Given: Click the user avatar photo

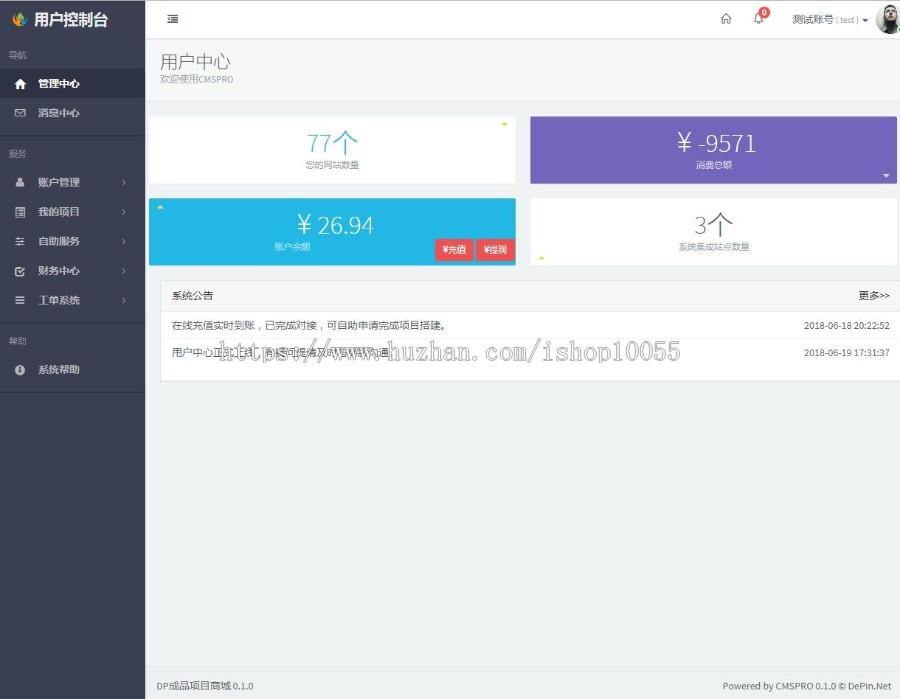Looking at the screenshot, I should [887, 19].
